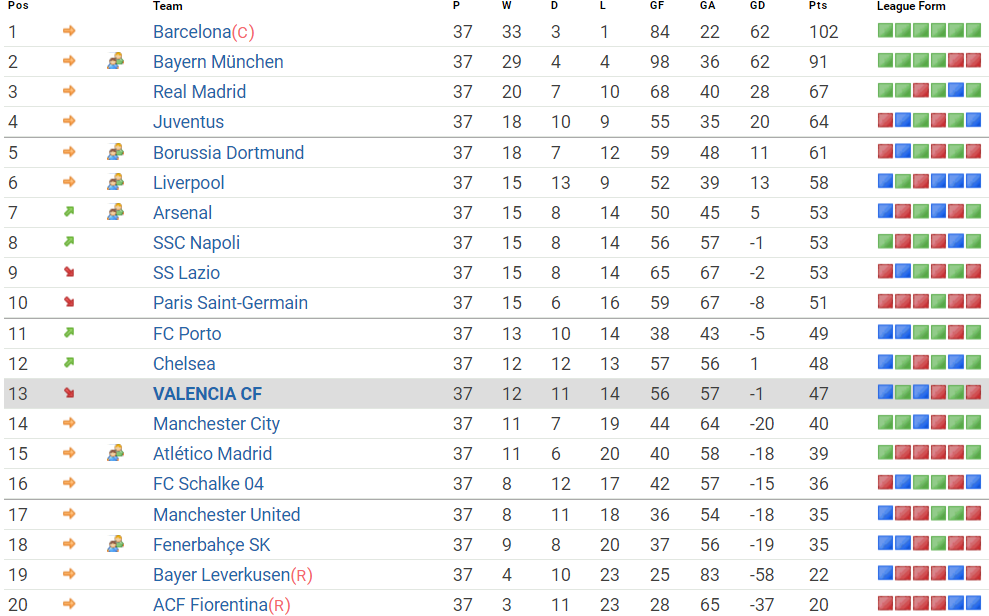
Task: Click the green up arrow in SSC Napoli row
Action: 69,242
